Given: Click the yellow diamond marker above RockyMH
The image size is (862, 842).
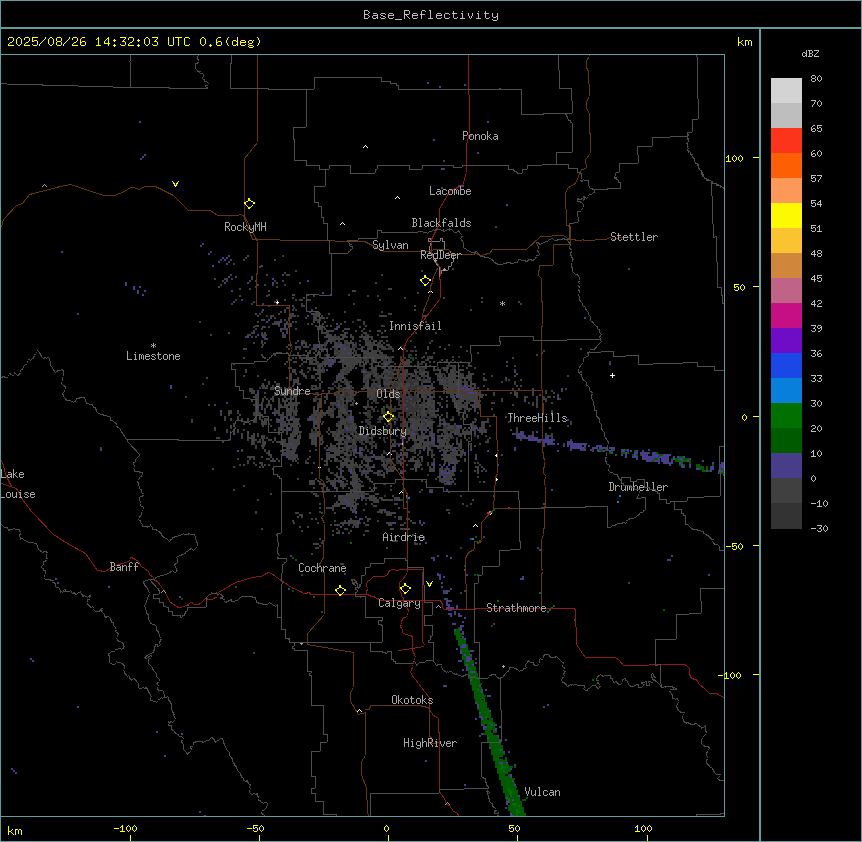Looking at the screenshot, I should pyautogui.click(x=249, y=203).
